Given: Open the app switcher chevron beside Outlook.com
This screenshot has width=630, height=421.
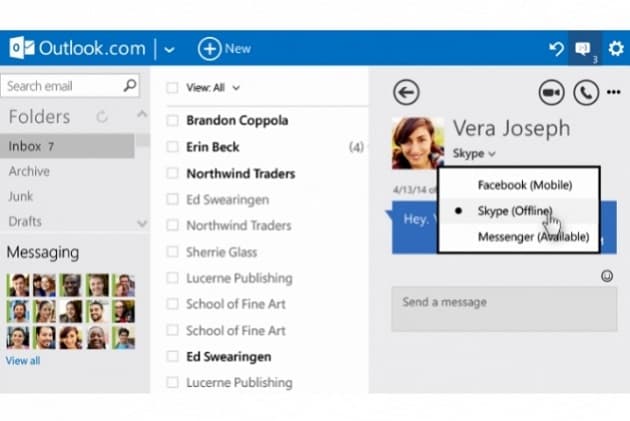Looking at the screenshot, I should click(169, 50).
